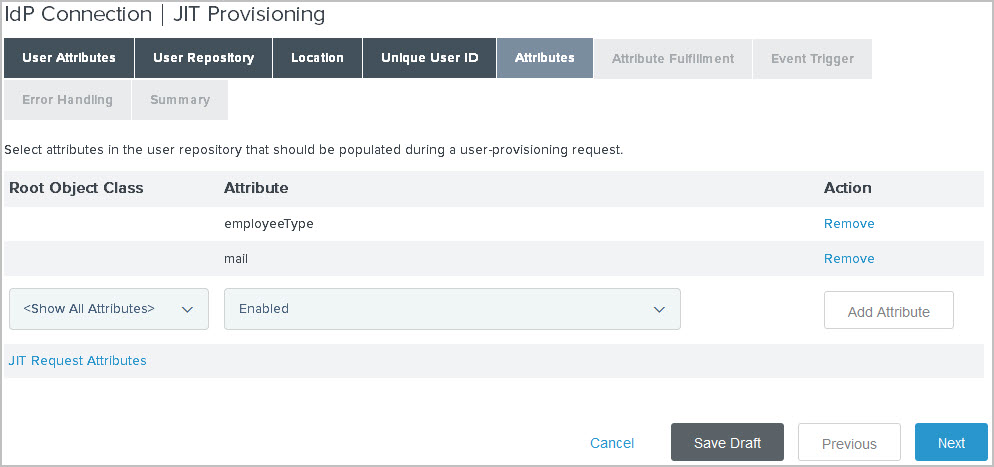
Task: Open the Error Handling tab
Action: [x=67, y=100]
